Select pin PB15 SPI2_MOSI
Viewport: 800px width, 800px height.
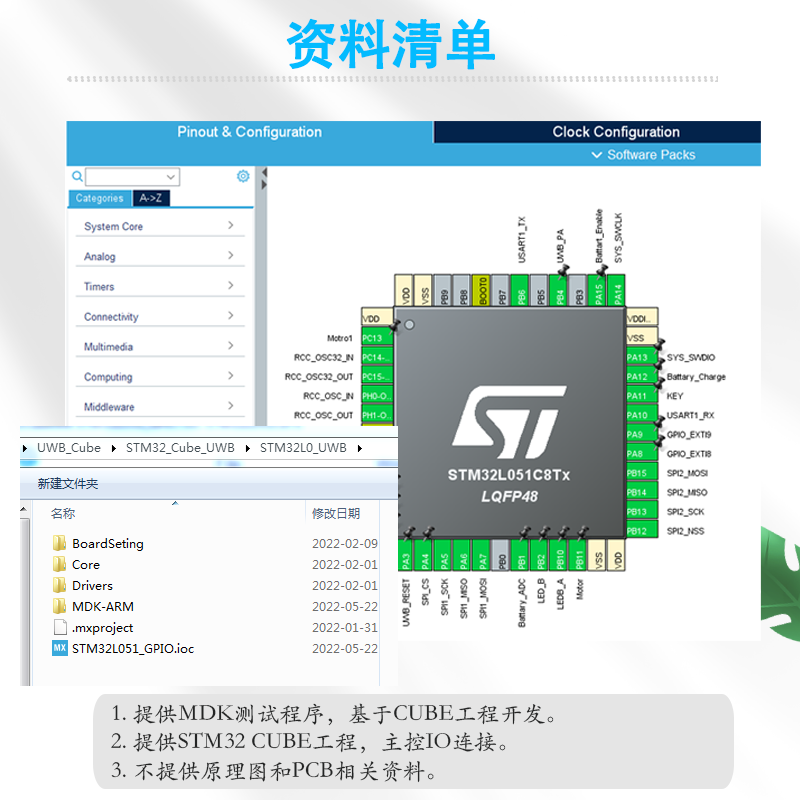pos(642,473)
